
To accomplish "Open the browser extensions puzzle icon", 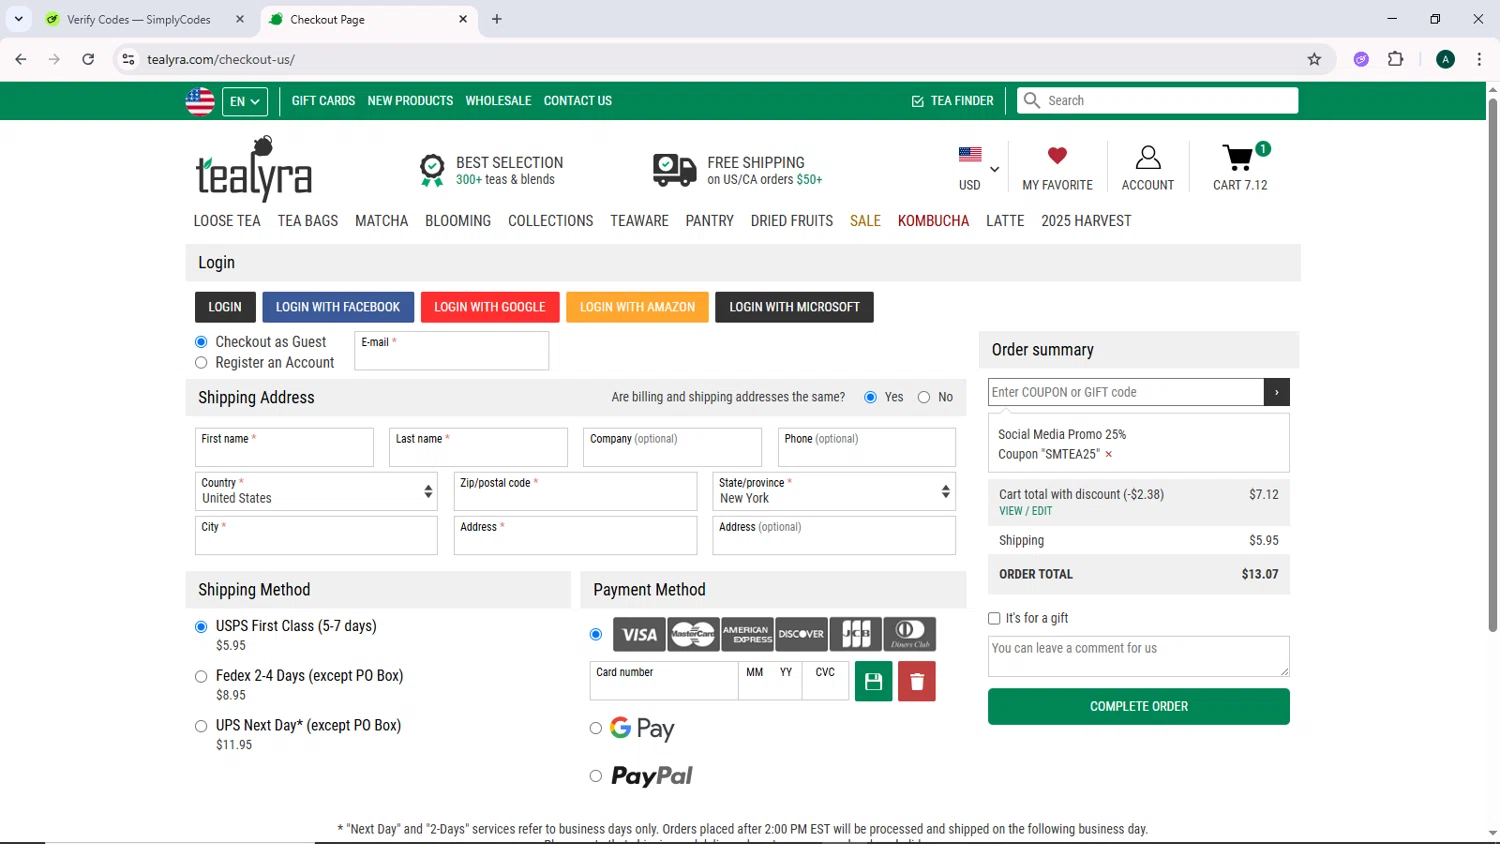I will pyautogui.click(x=1396, y=59).
